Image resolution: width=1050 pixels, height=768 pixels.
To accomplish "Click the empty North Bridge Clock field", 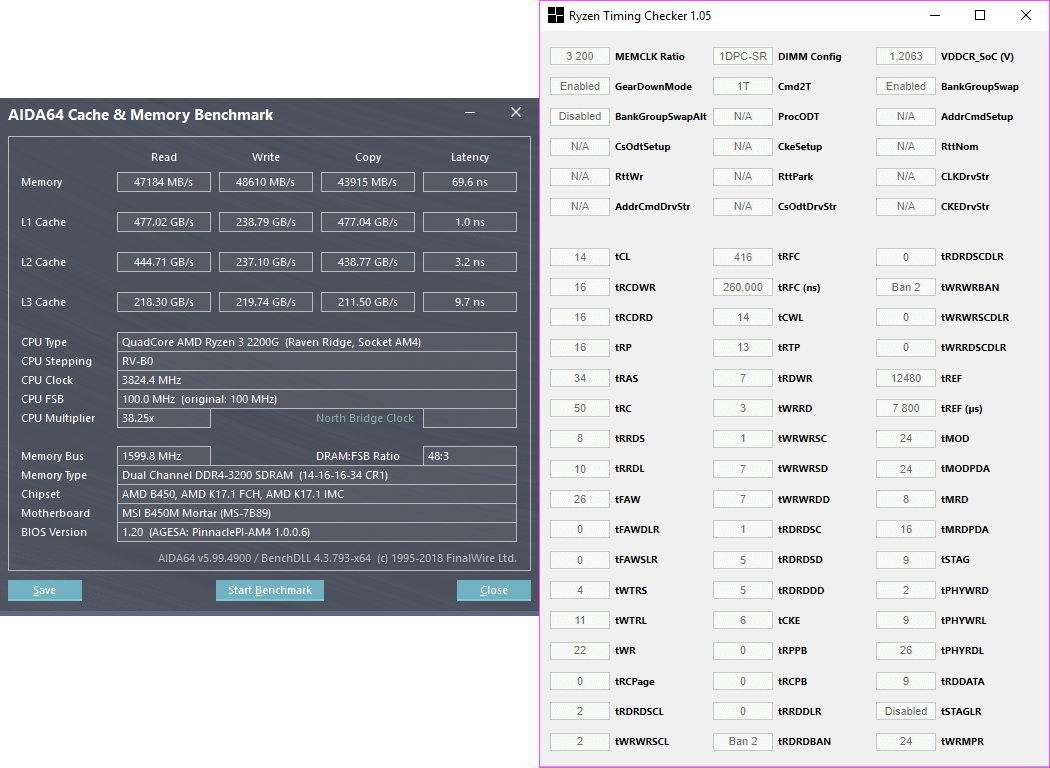I will (470, 418).
